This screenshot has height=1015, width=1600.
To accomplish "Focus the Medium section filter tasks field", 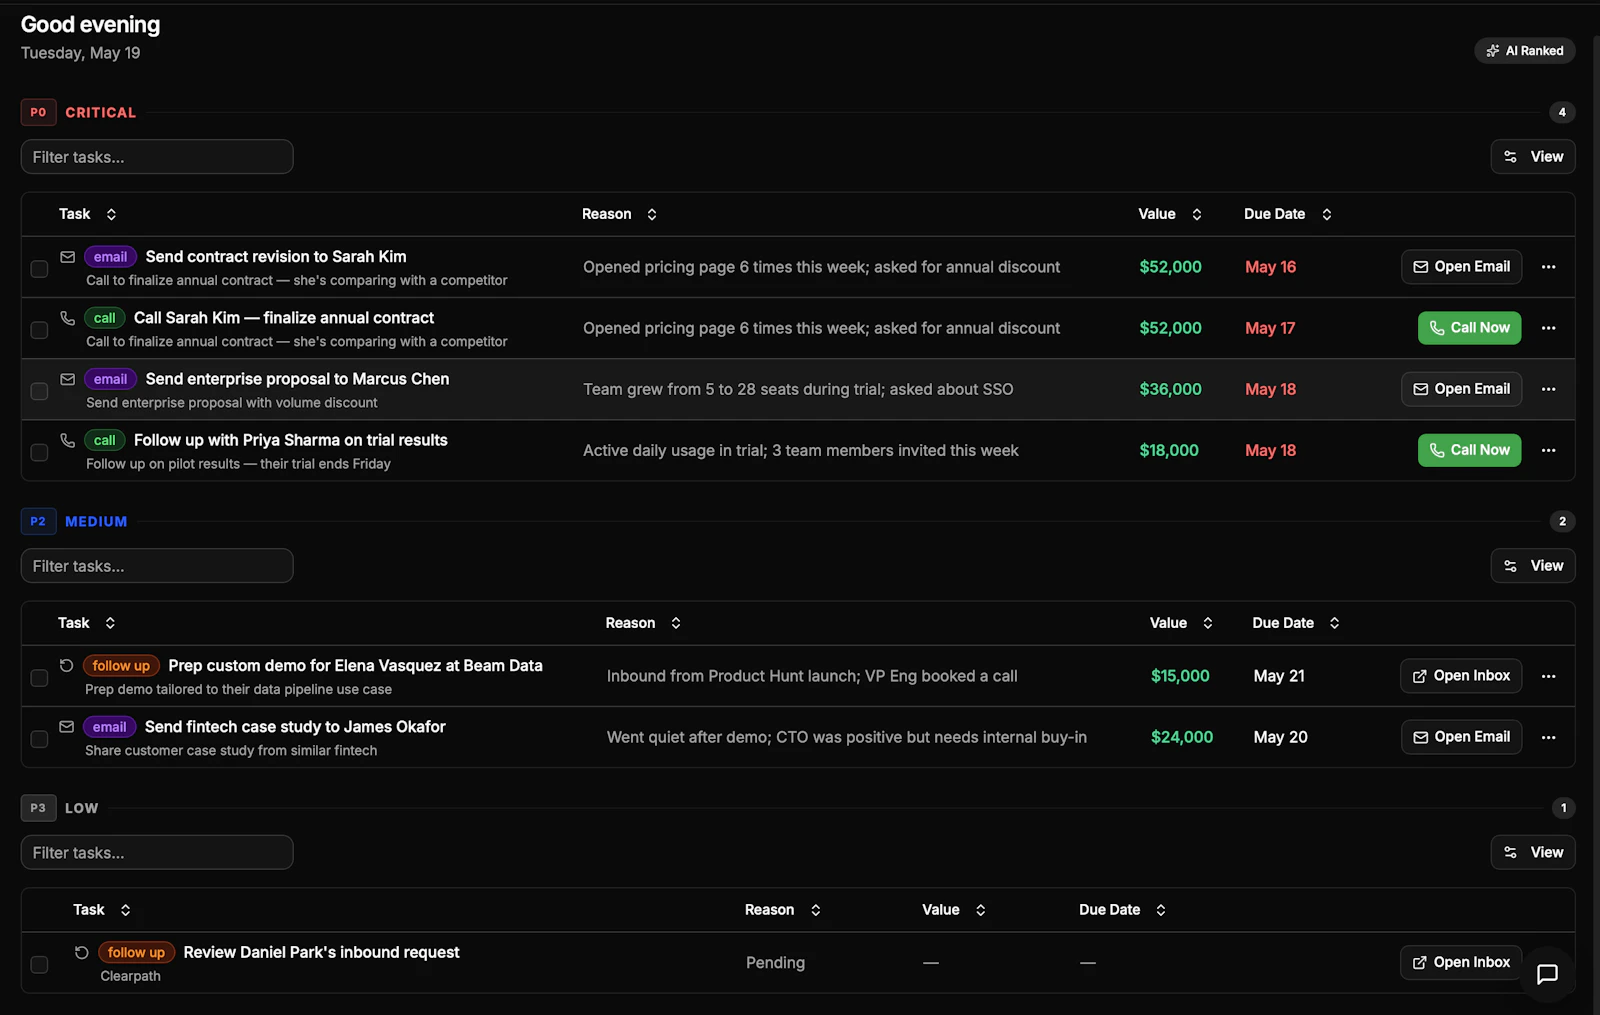I will click(157, 566).
